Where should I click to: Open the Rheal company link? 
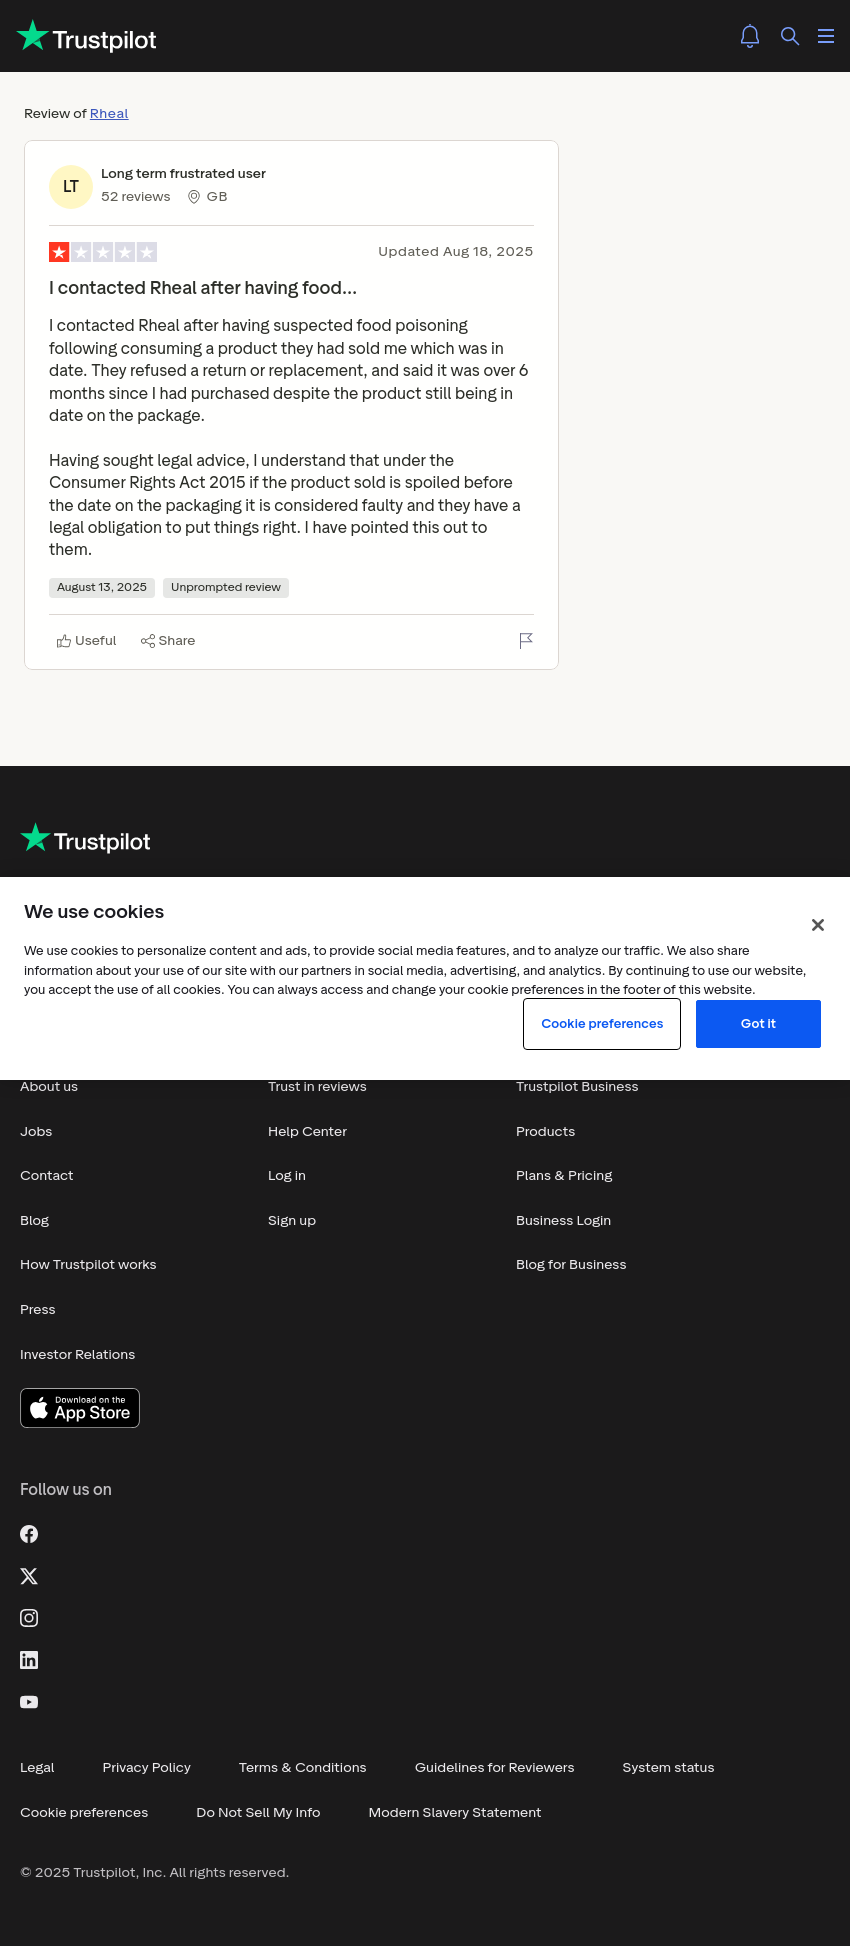coord(109,114)
